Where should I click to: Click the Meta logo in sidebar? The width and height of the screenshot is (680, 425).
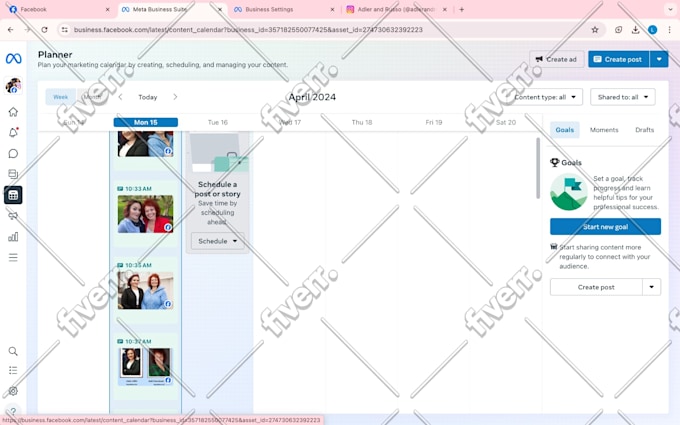tap(13, 58)
